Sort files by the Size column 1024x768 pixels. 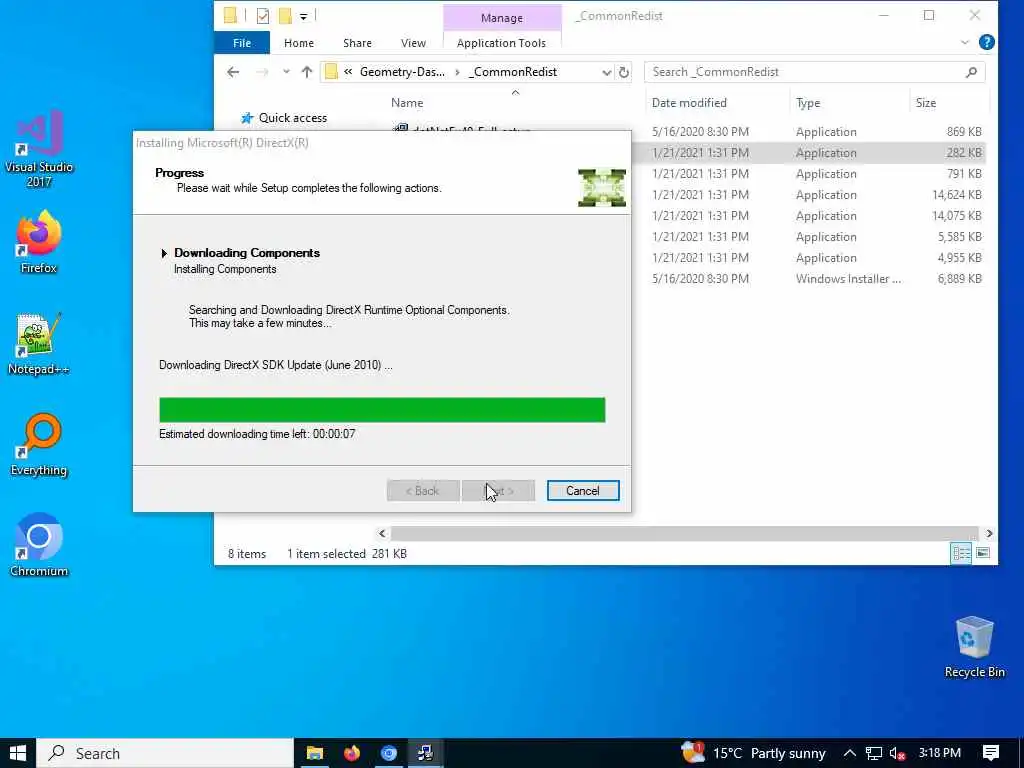click(925, 103)
